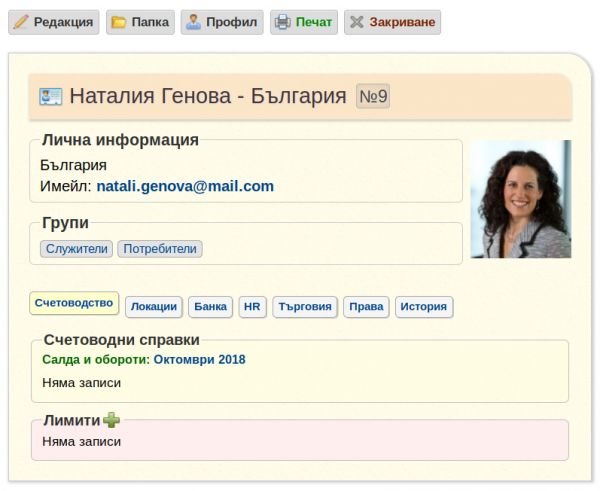The image size is (600, 491).
Task: Click the Потребители group tag
Action: pos(160,249)
